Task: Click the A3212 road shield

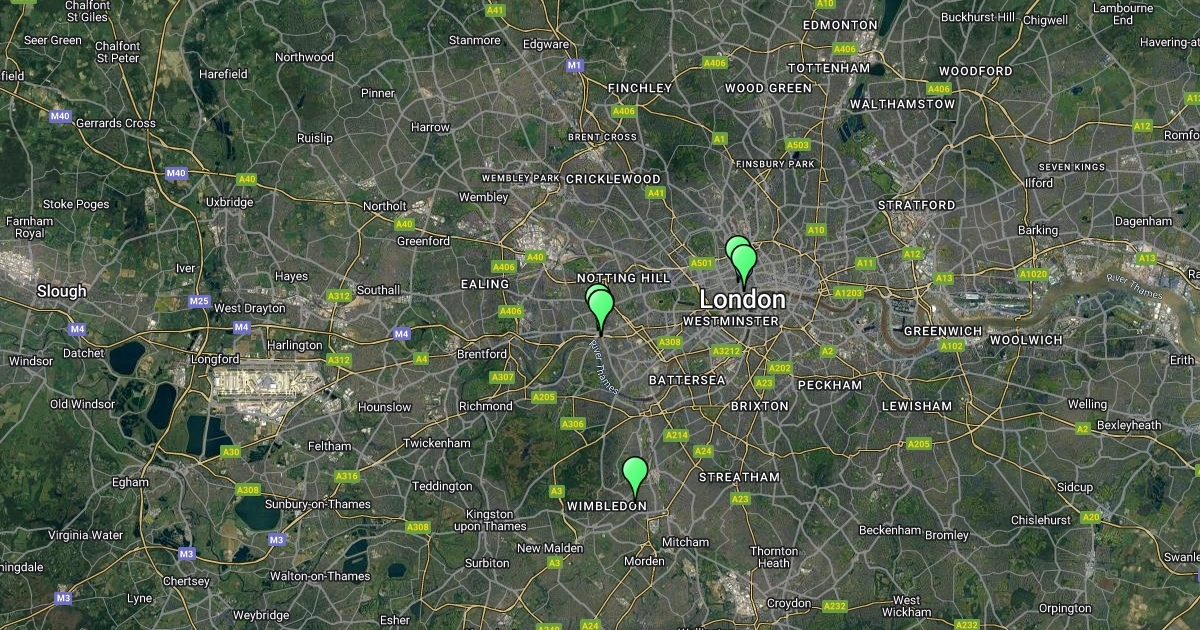Action: click(726, 351)
